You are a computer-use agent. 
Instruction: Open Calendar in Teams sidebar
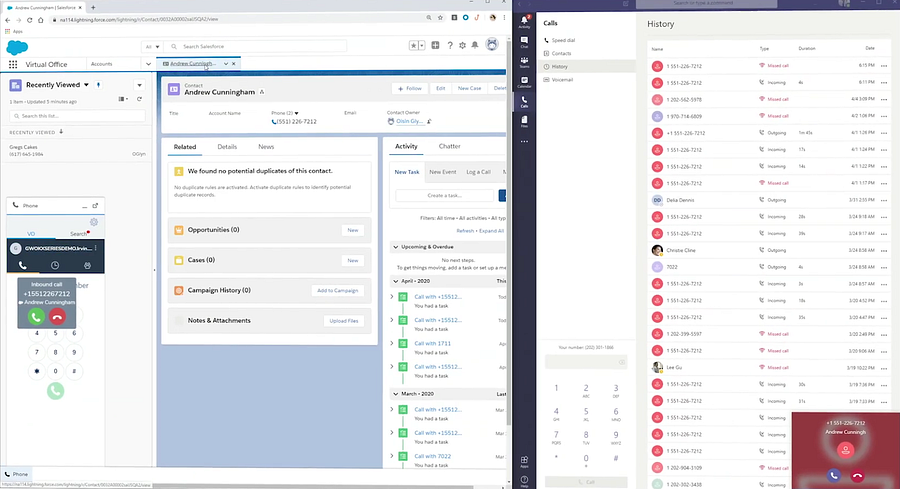pyautogui.click(x=524, y=82)
